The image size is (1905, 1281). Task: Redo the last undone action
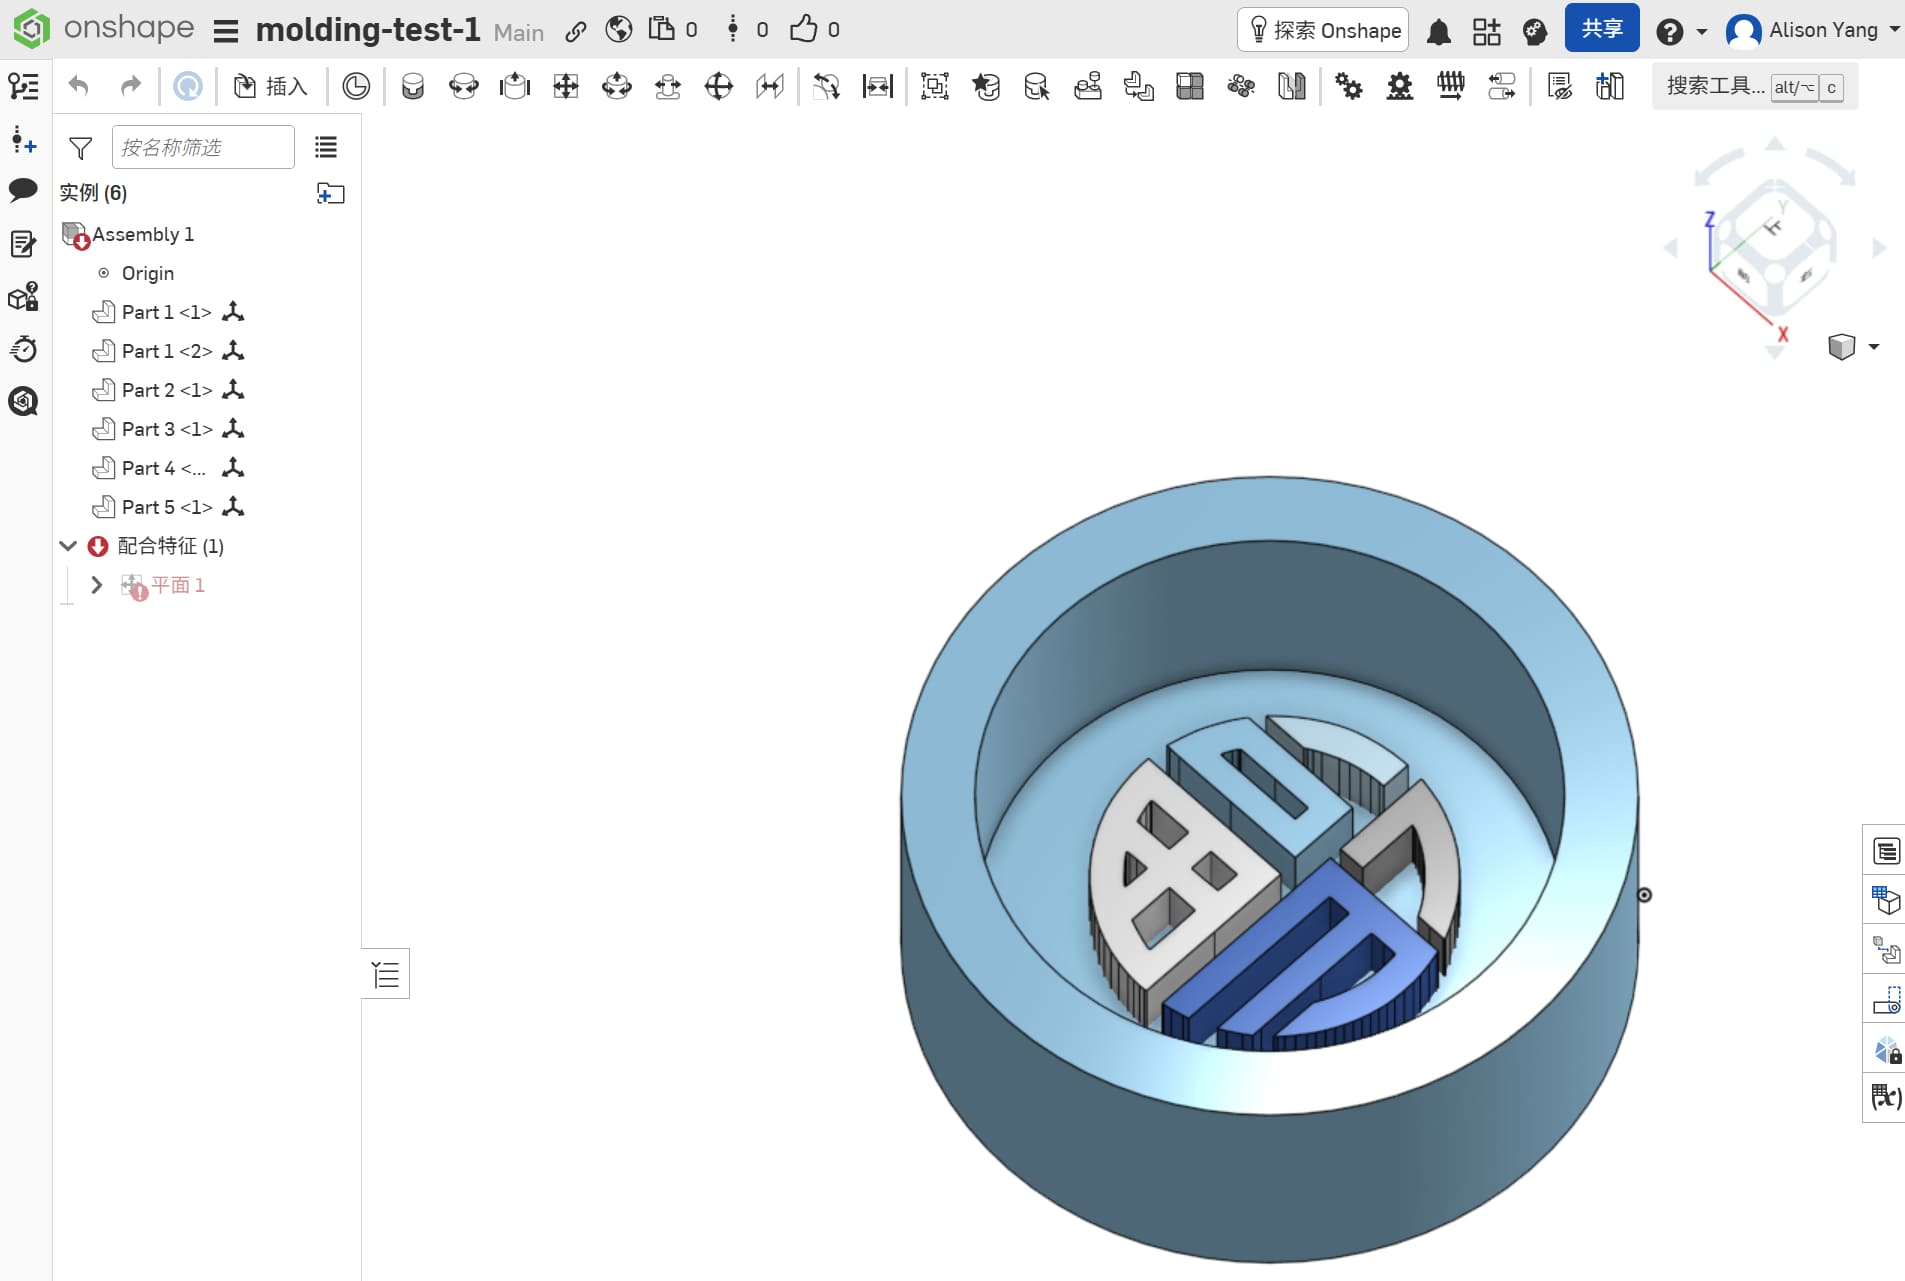coord(130,86)
